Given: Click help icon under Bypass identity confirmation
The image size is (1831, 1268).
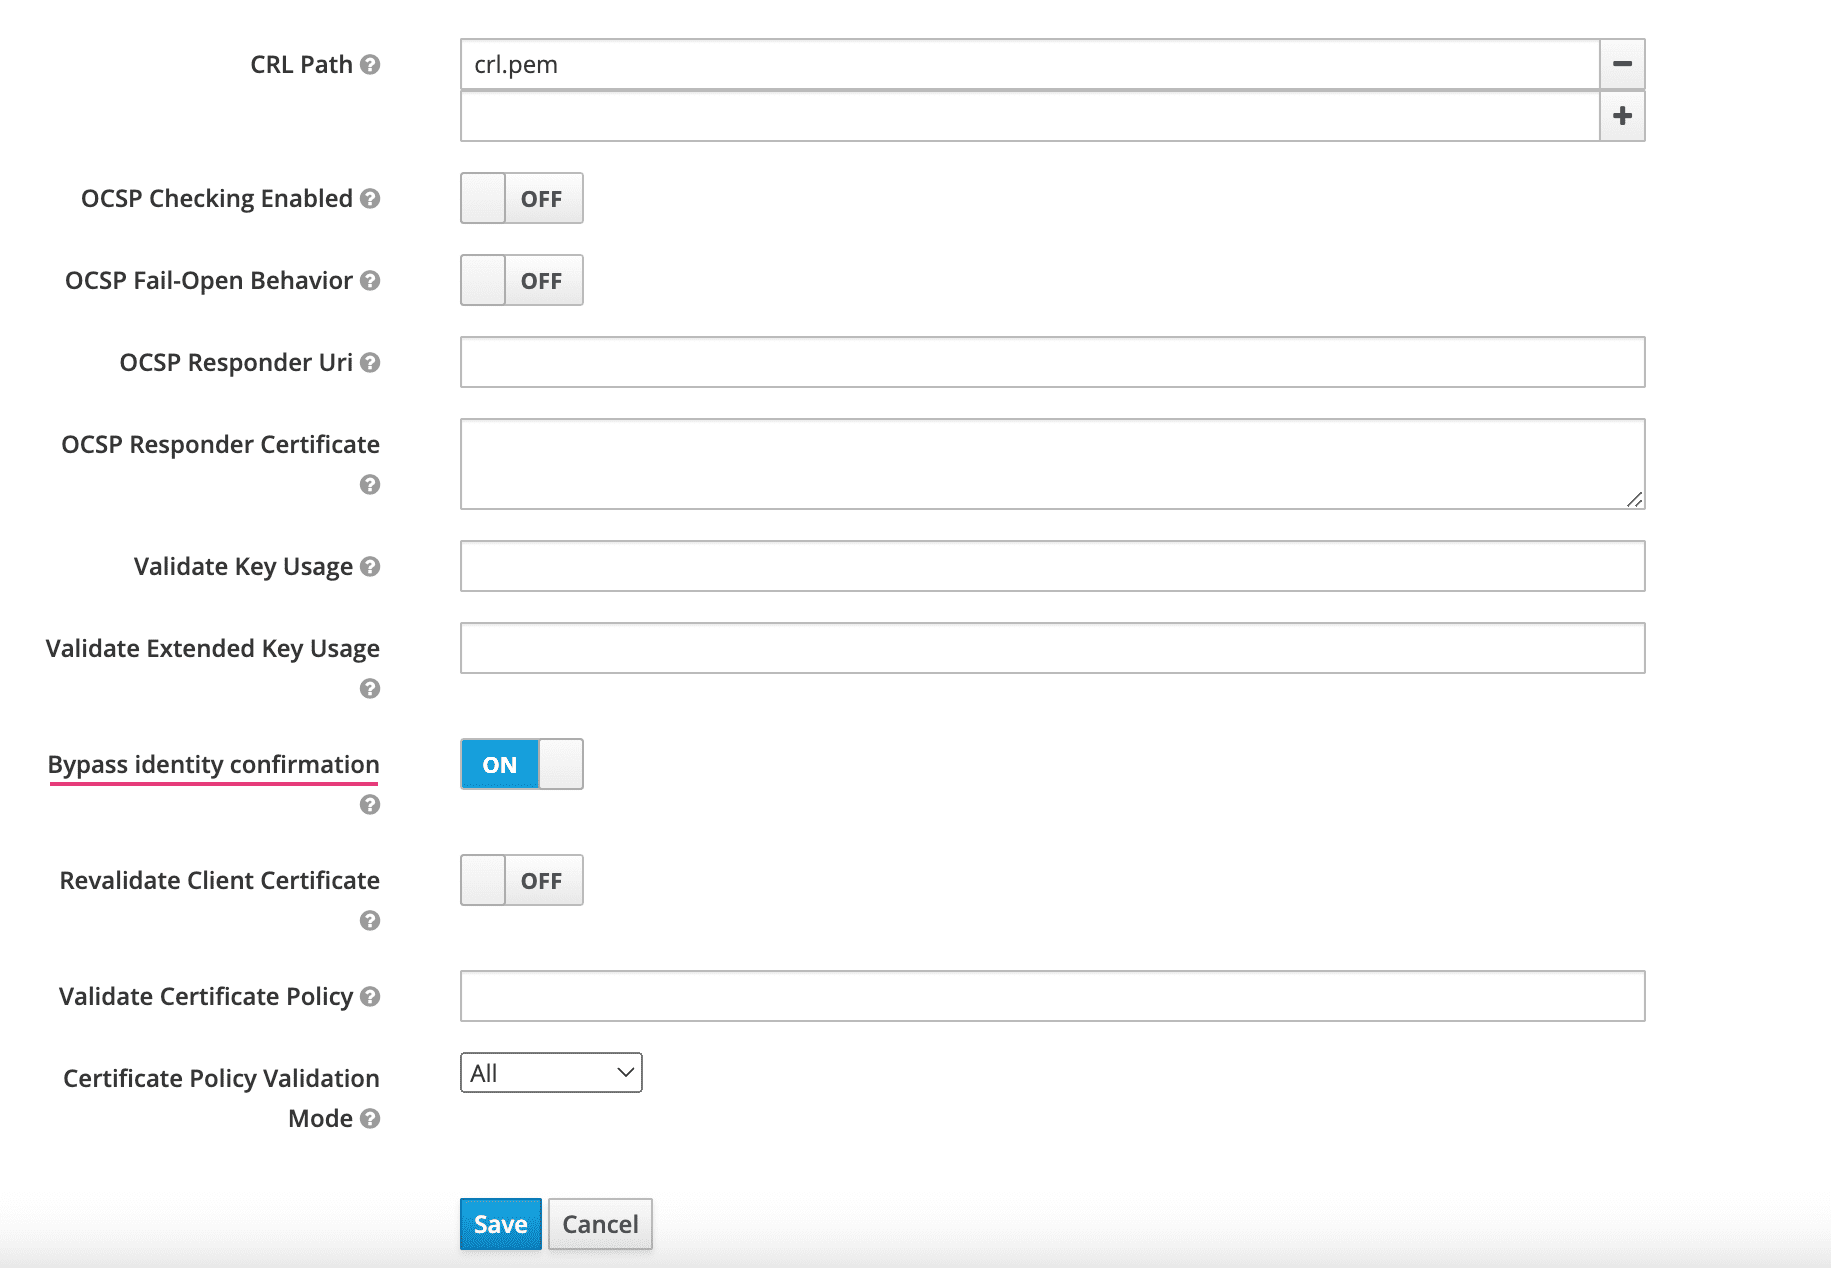Looking at the screenshot, I should [x=370, y=805].
